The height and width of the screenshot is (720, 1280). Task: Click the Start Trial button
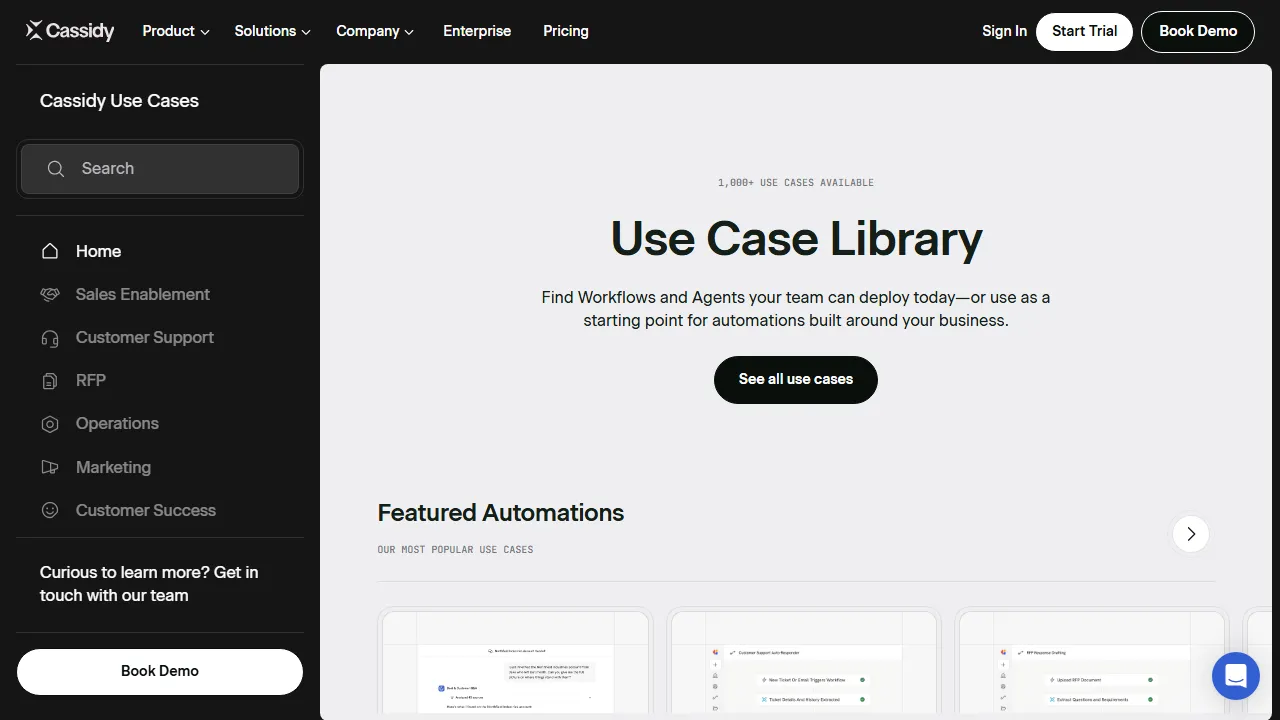click(x=1084, y=31)
